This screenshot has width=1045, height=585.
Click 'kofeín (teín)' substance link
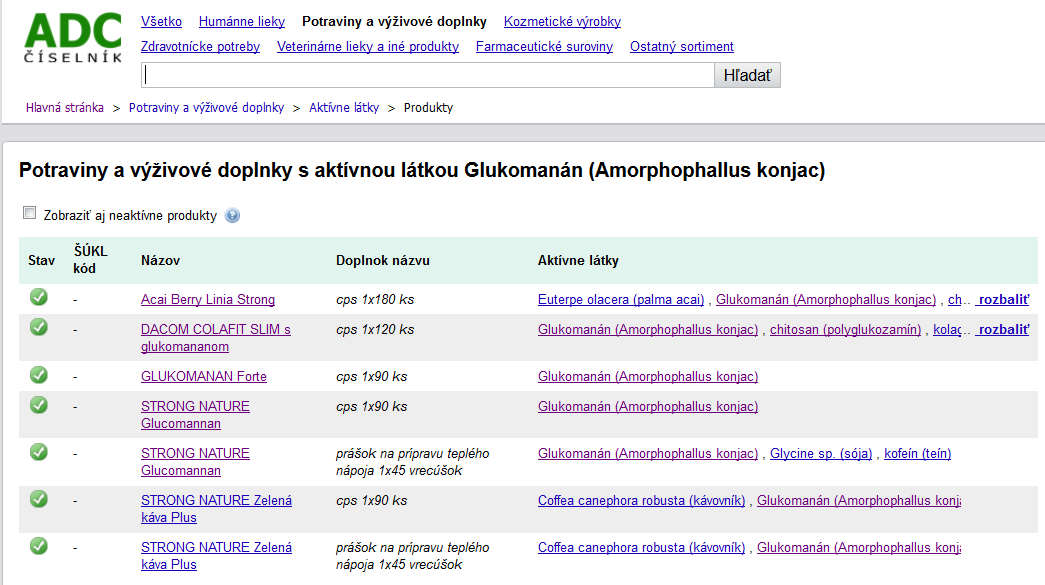click(x=918, y=454)
